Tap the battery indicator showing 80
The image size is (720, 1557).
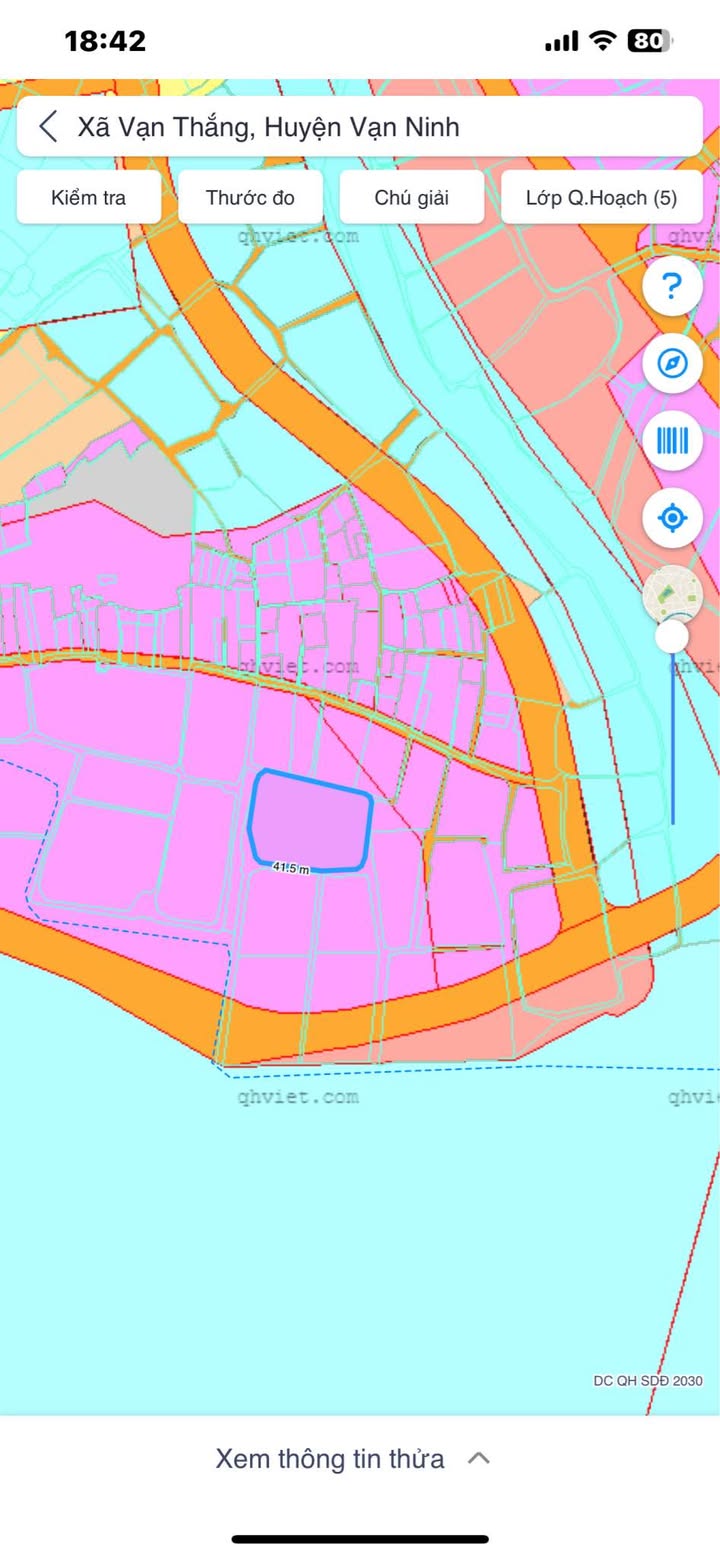coord(649,41)
